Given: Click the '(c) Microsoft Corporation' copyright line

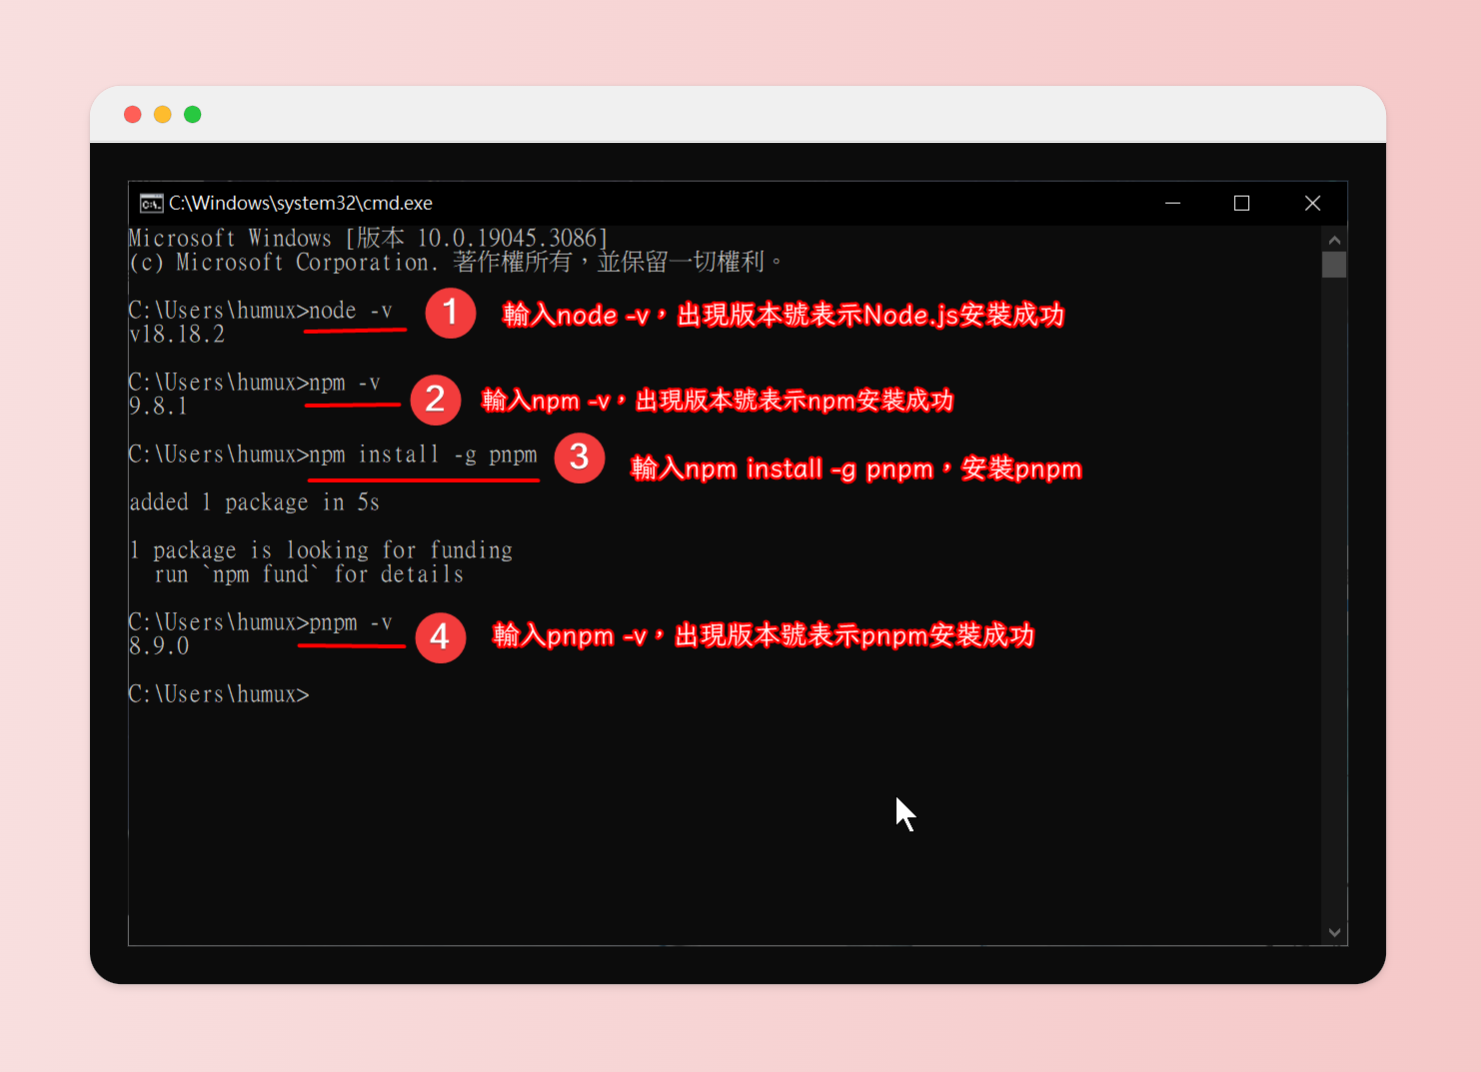Looking at the screenshot, I should (455, 262).
